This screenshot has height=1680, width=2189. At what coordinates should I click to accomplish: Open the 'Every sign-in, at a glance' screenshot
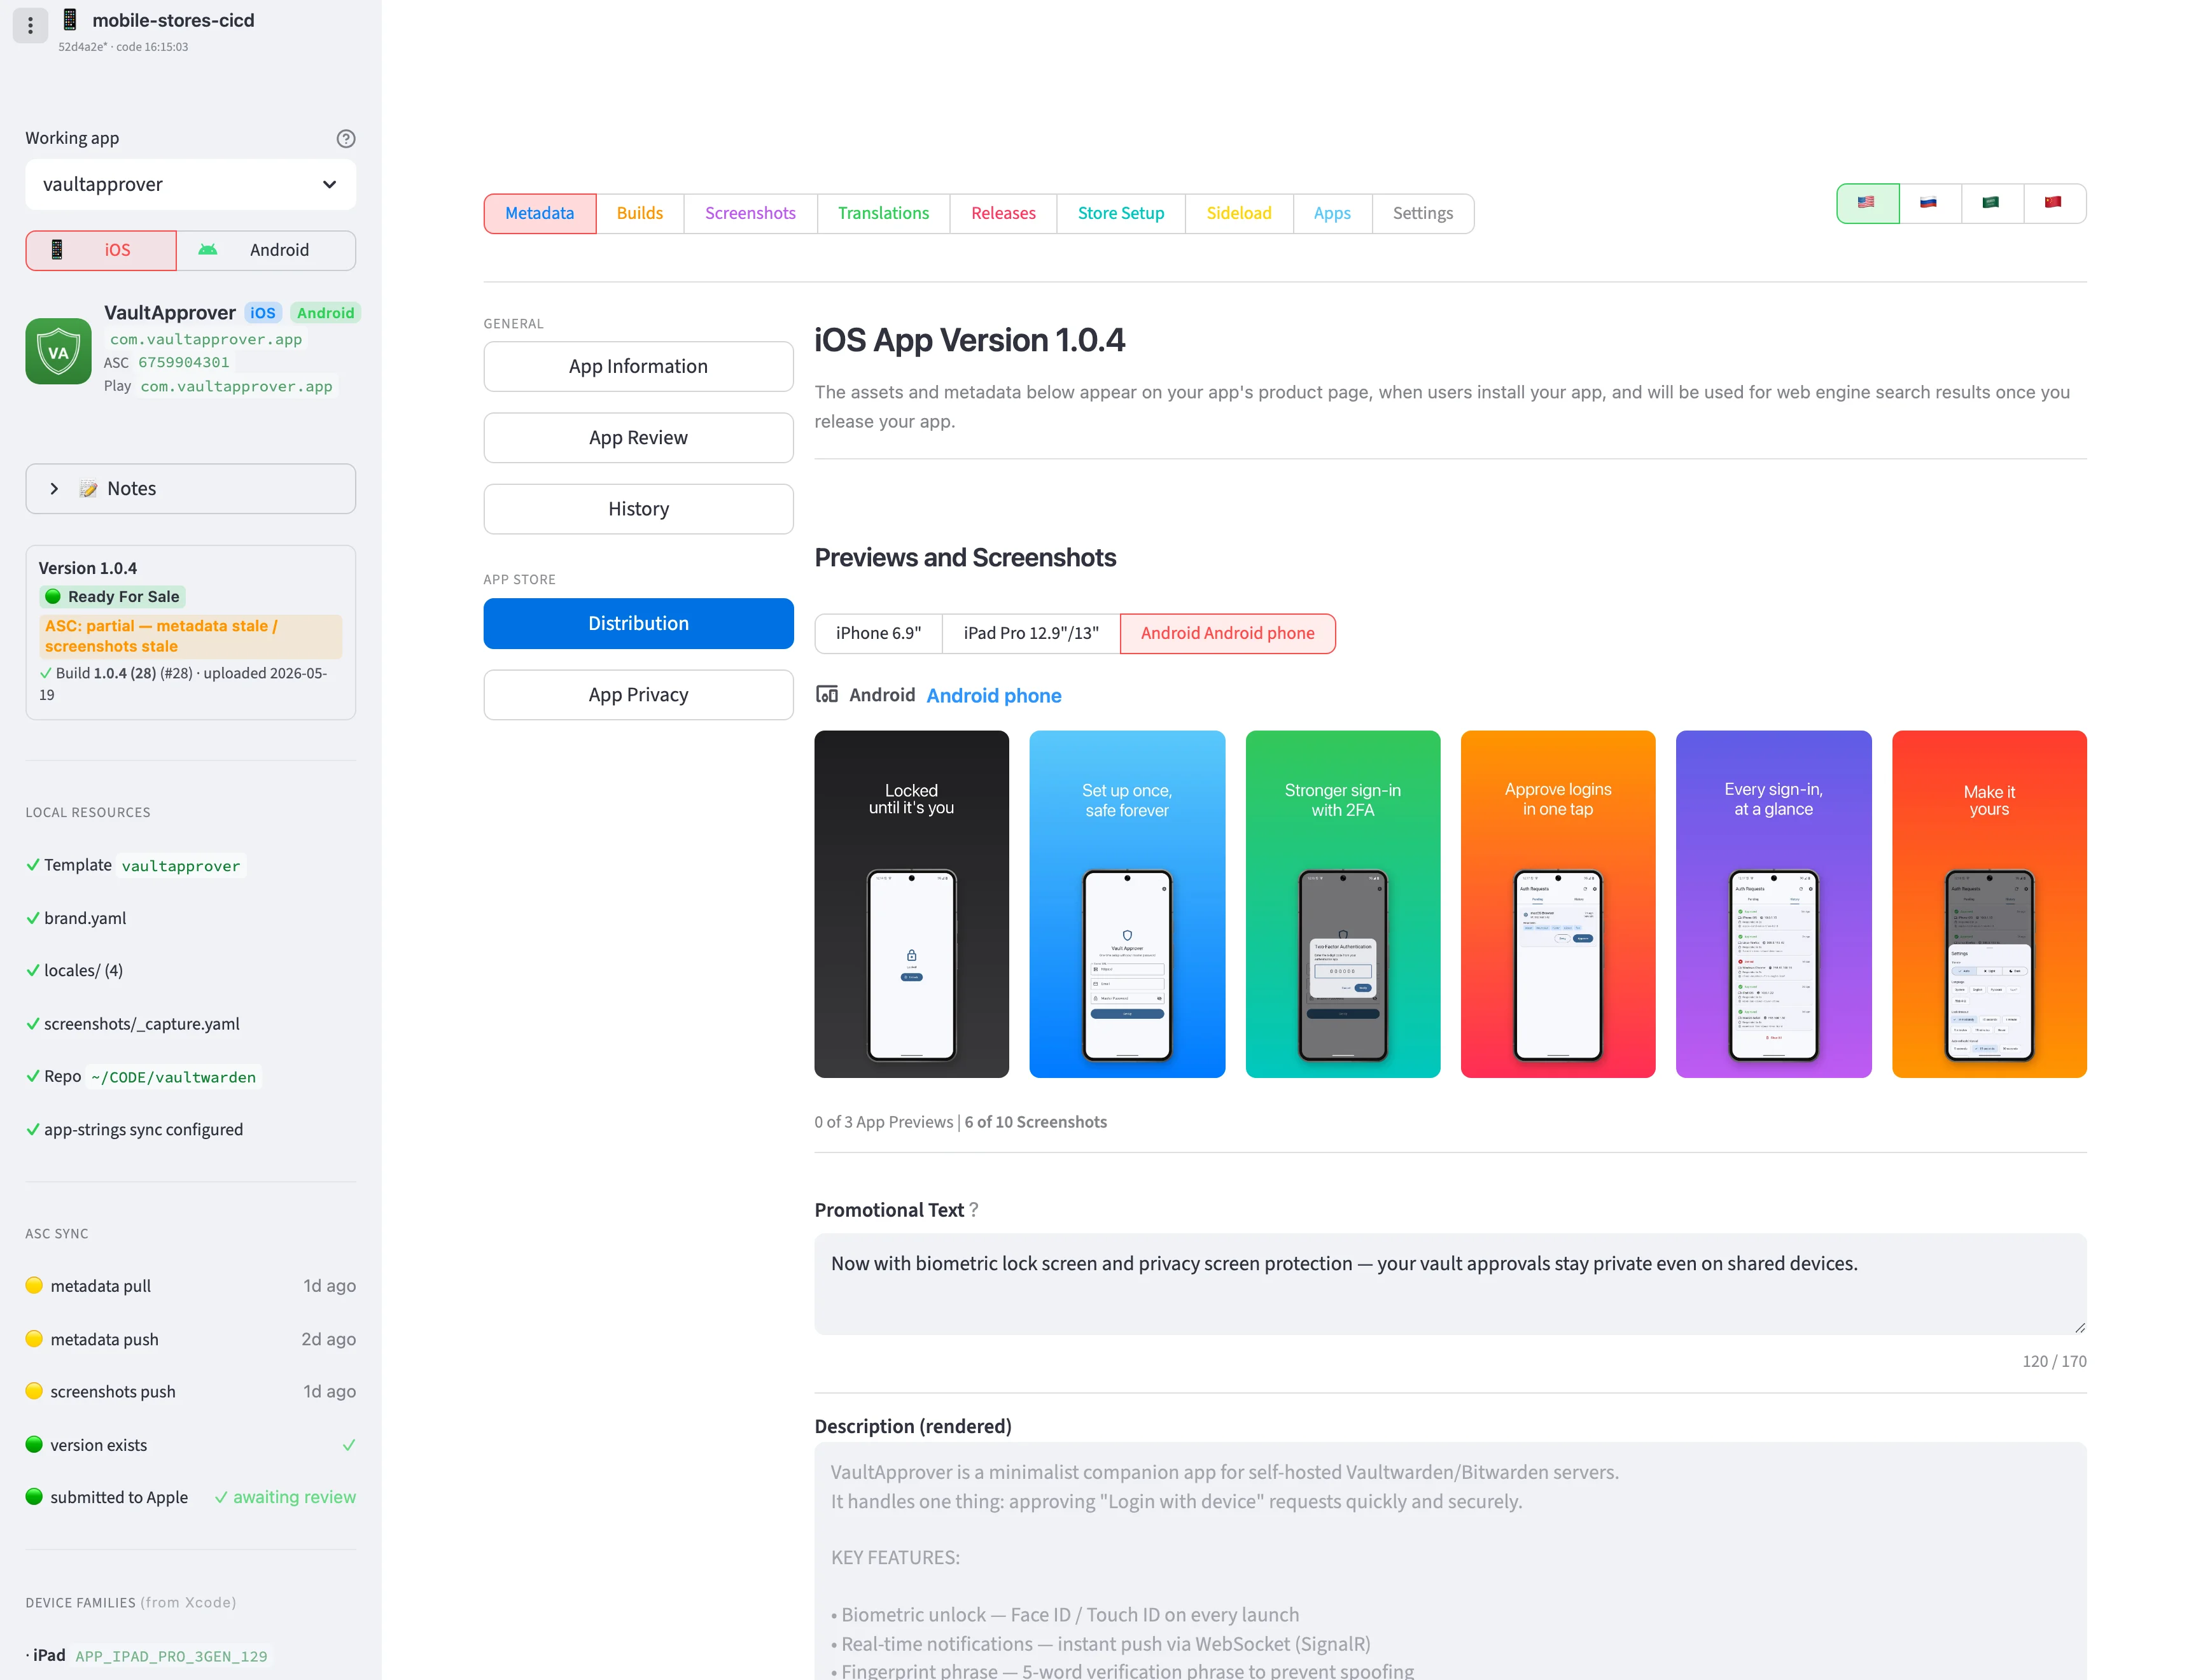(1773, 903)
